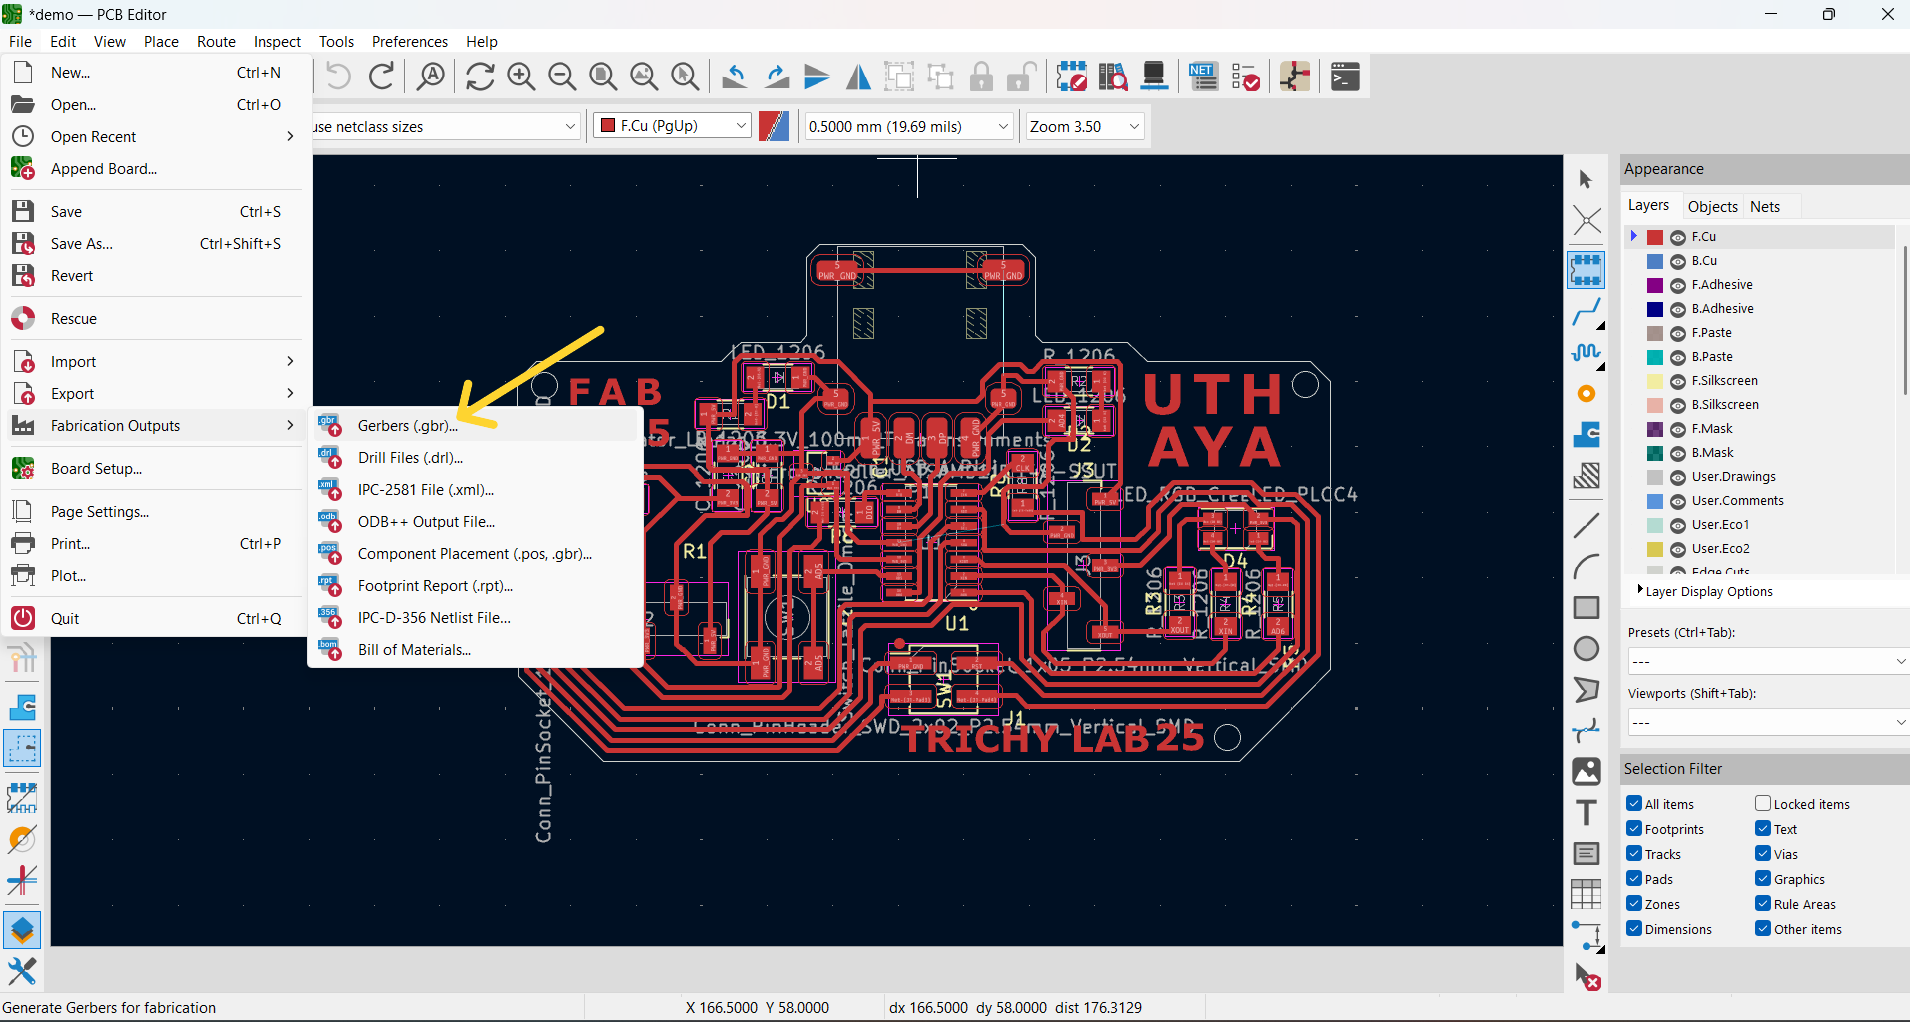The image size is (1910, 1022).
Task: Click the F.Cu red color swatch
Action: (x=1655, y=237)
